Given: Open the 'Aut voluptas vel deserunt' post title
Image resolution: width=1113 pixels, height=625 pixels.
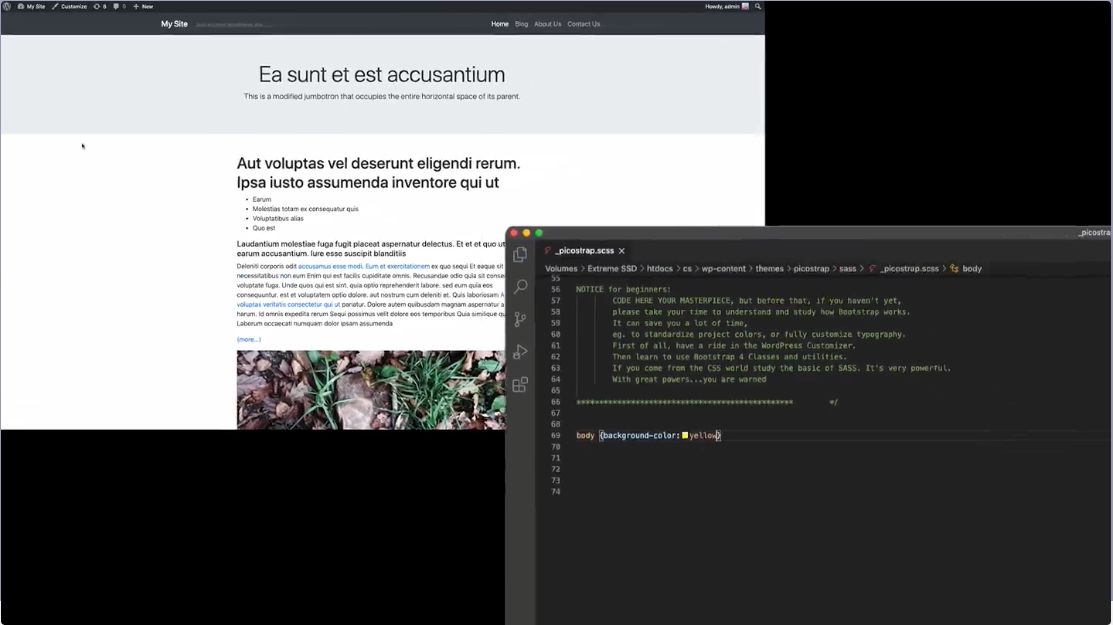Looking at the screenshot, I should (x=378, y=173).
